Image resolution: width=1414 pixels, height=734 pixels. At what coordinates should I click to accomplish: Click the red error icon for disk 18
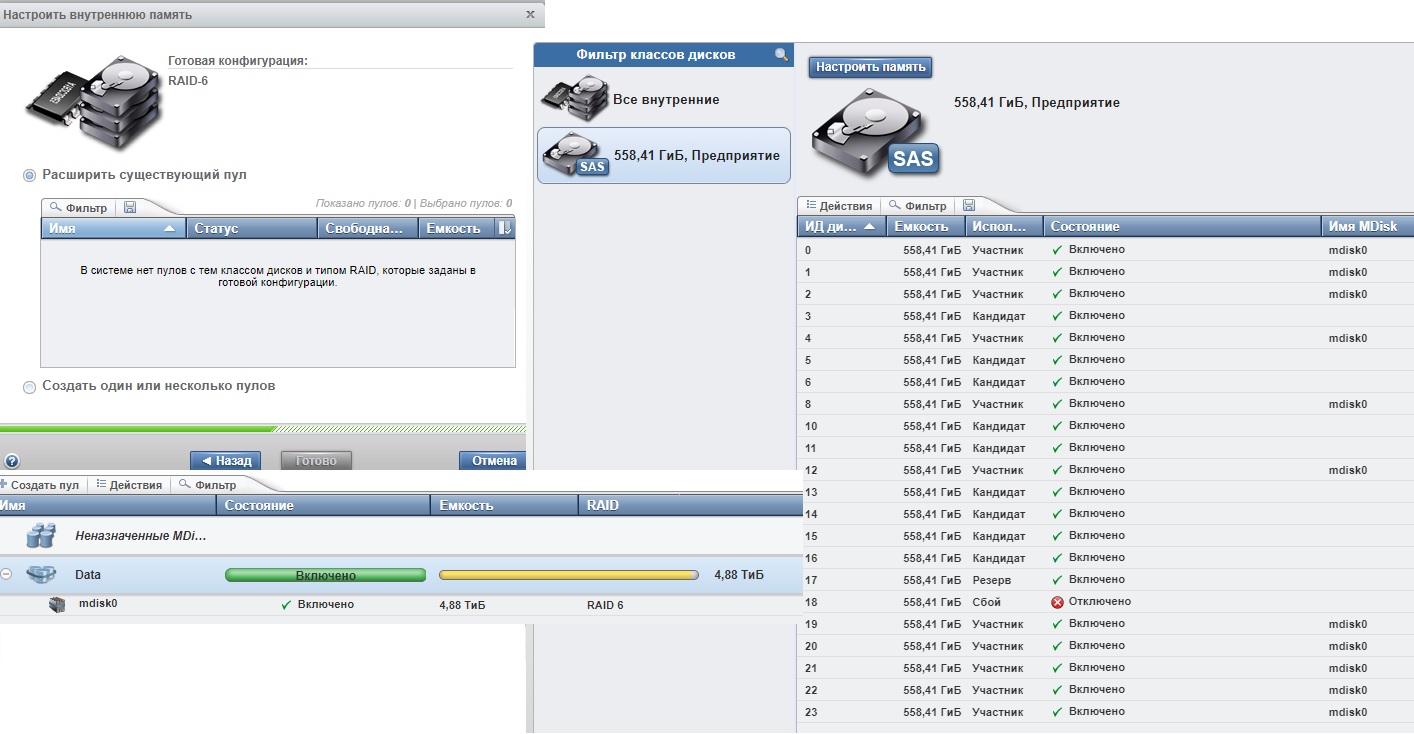[x=1057, y=602]
